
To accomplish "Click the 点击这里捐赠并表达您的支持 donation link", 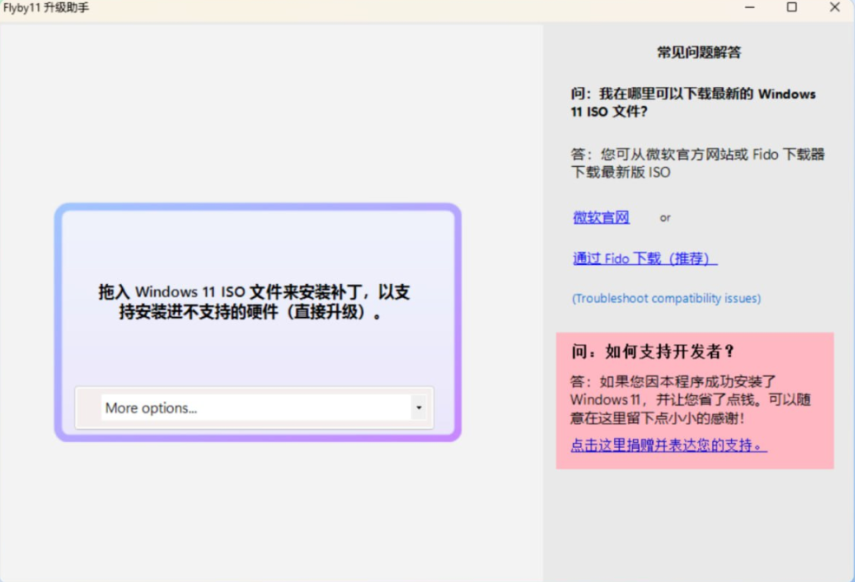I will pos(669,445).
